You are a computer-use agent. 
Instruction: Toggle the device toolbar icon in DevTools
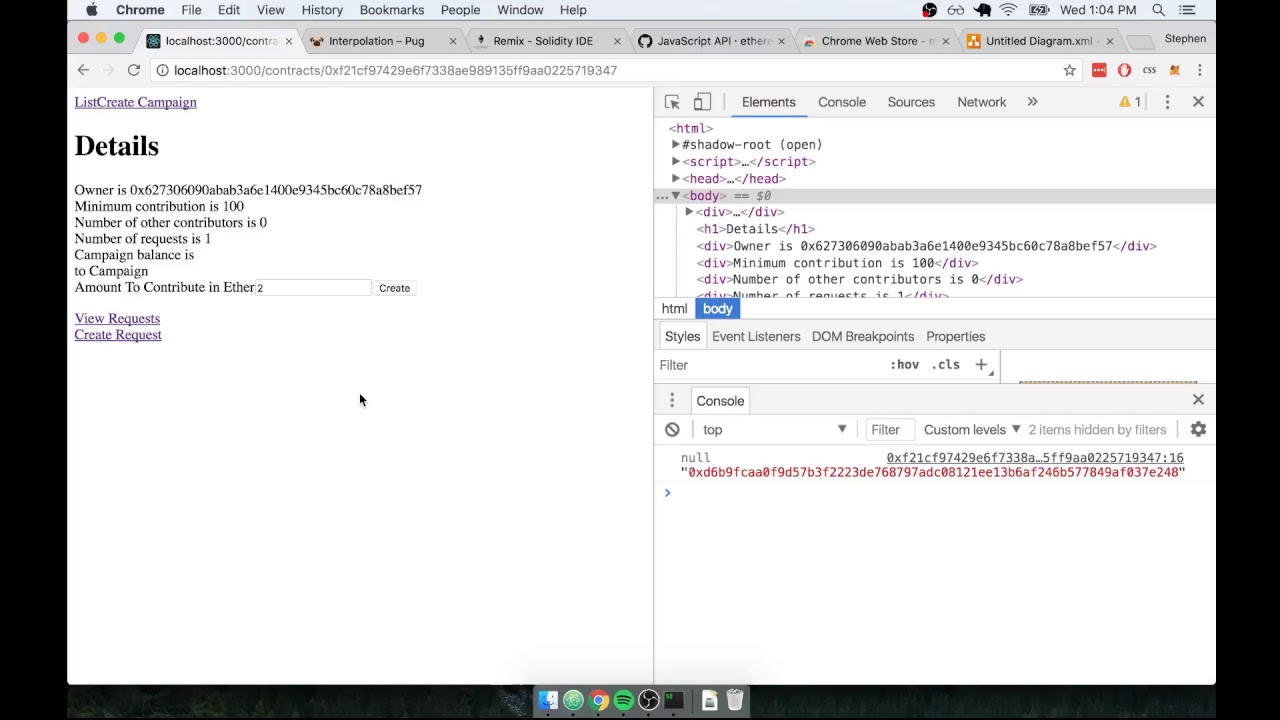pos(702,102)
